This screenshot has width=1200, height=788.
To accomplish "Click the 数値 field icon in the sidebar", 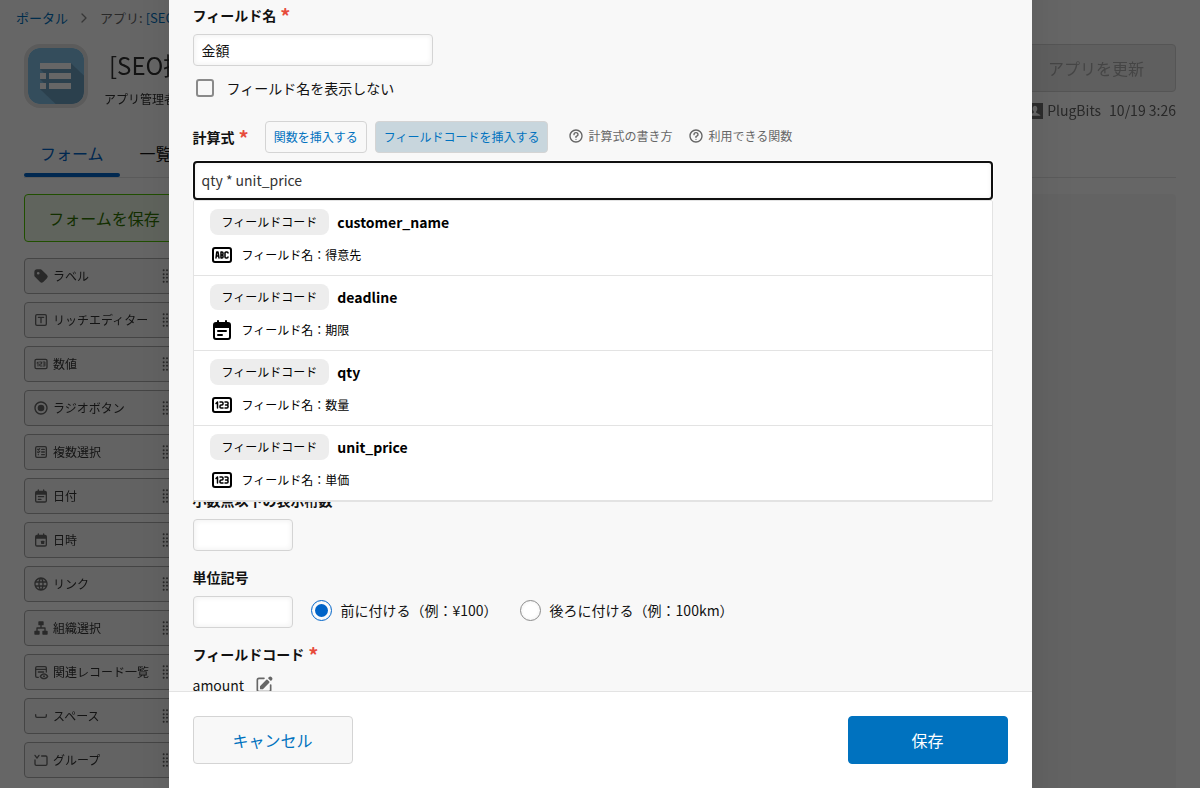I will [x=41, y=364].
